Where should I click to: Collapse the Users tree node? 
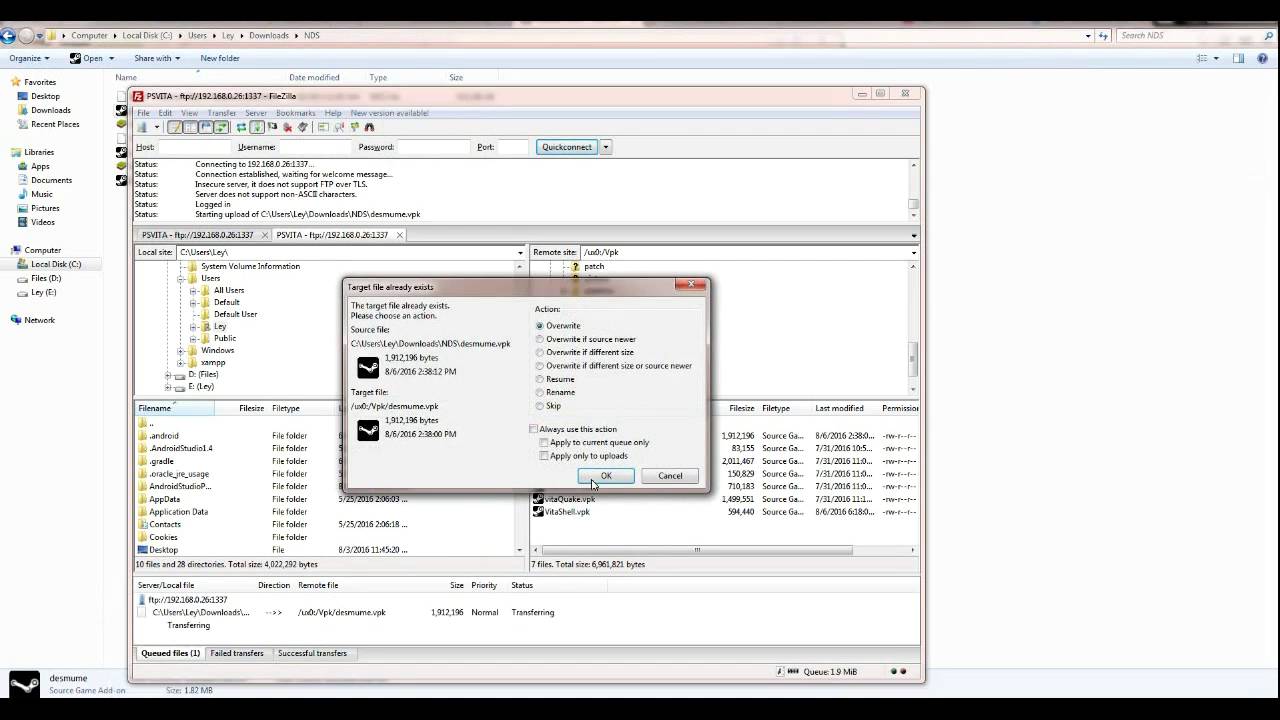point(181,279)
